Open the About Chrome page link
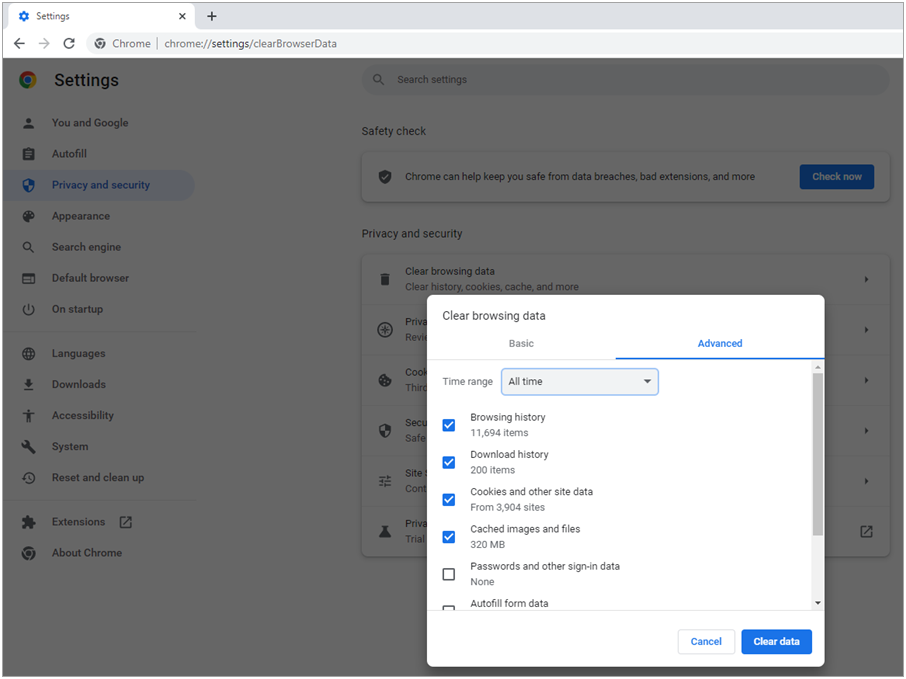 point(87,553)
